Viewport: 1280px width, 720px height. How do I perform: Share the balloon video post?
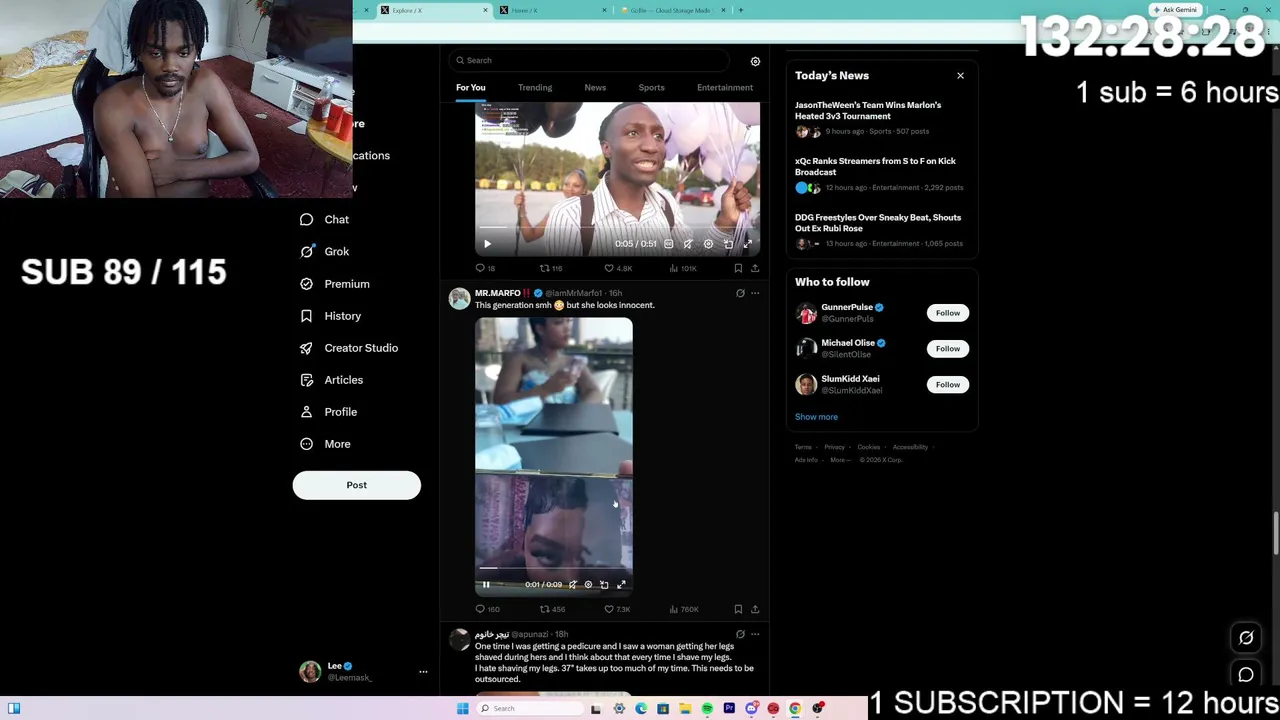tap(755, 268)
